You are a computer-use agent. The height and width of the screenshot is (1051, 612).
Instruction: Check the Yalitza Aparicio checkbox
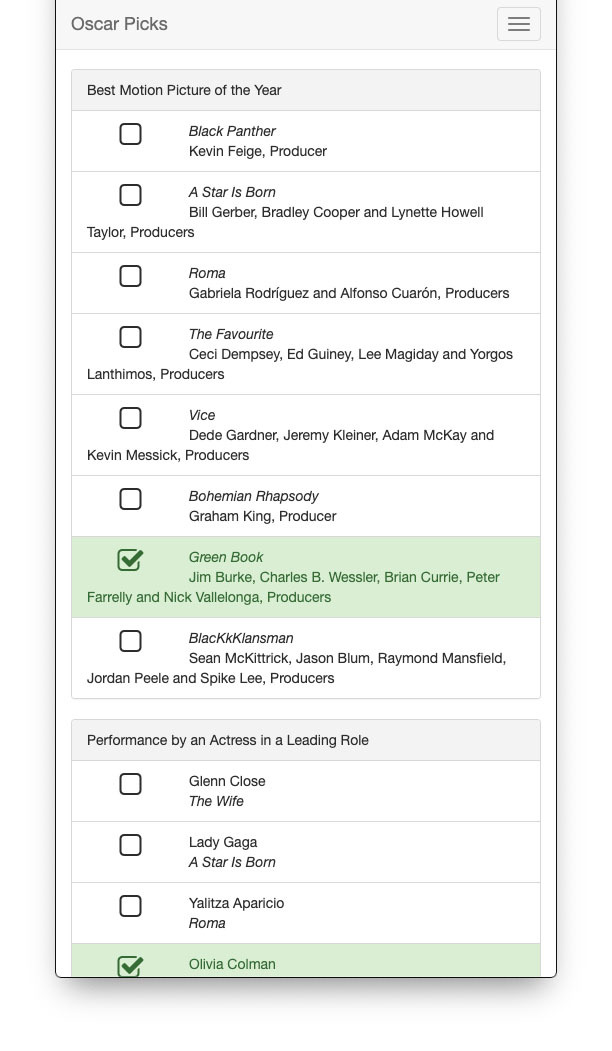click(x=130, y=906)
